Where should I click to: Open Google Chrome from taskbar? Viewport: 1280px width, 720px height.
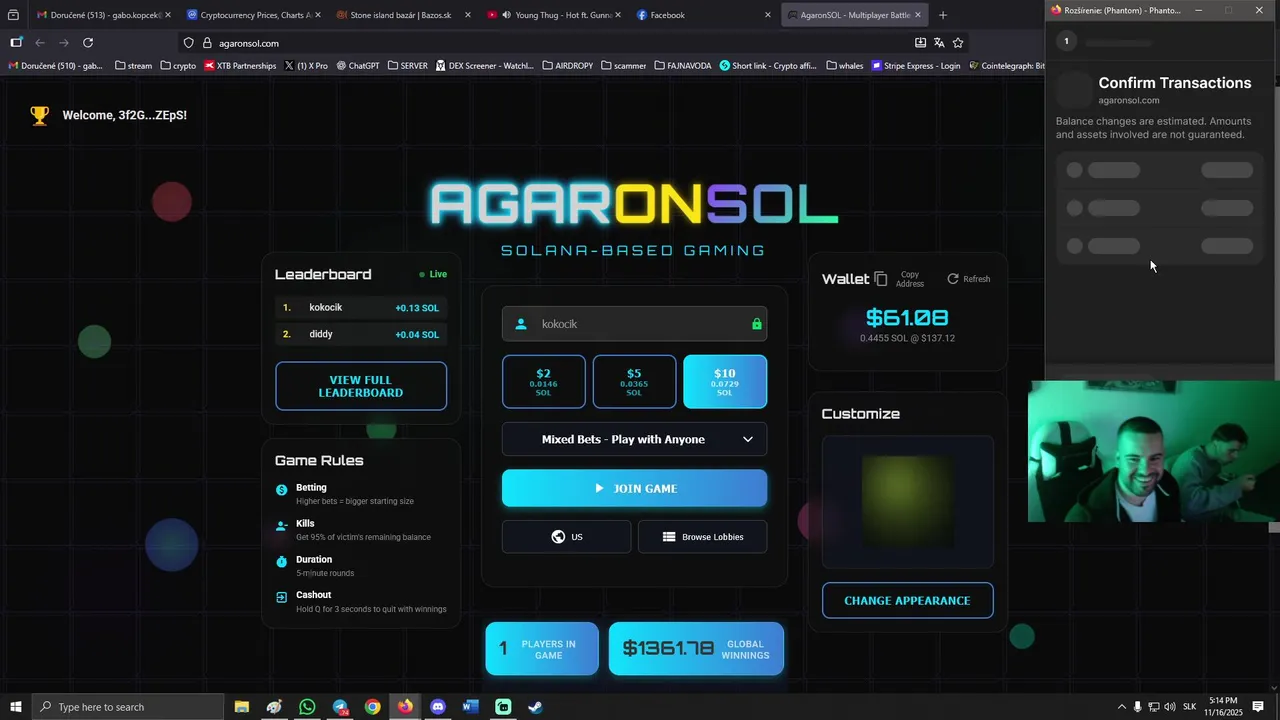(372, 707)
